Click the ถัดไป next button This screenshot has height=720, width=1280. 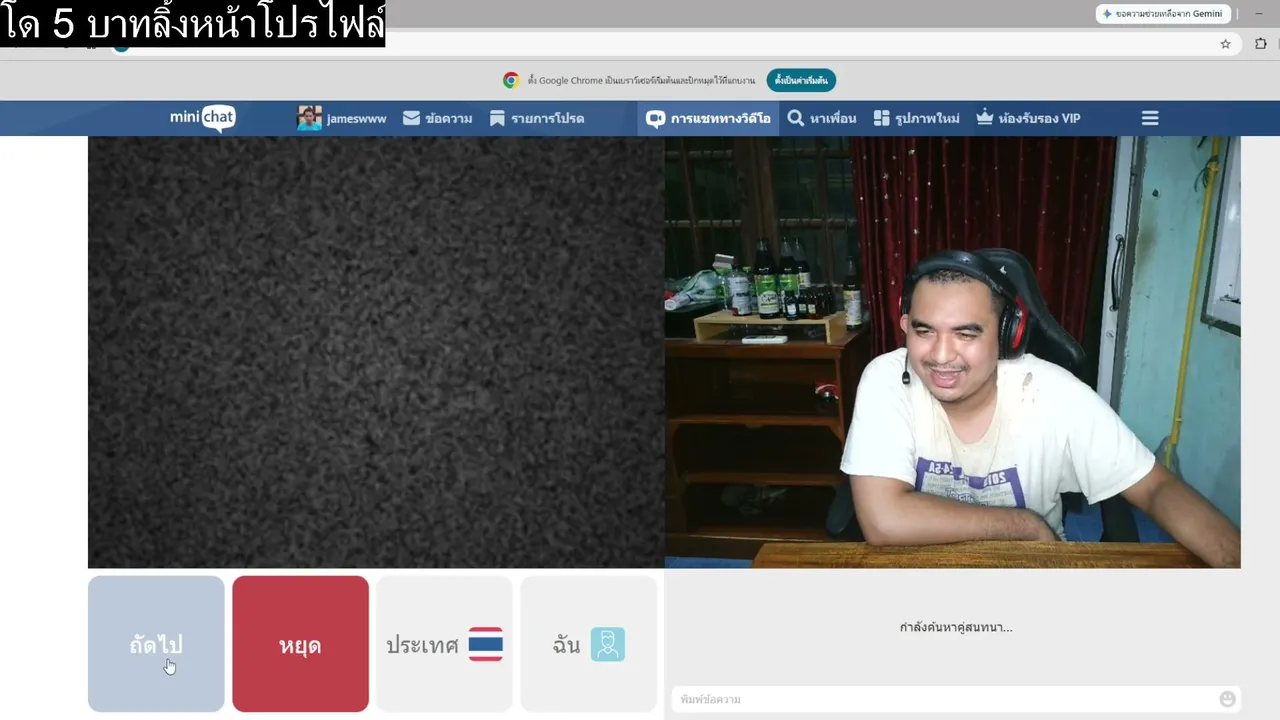[156, 644]
